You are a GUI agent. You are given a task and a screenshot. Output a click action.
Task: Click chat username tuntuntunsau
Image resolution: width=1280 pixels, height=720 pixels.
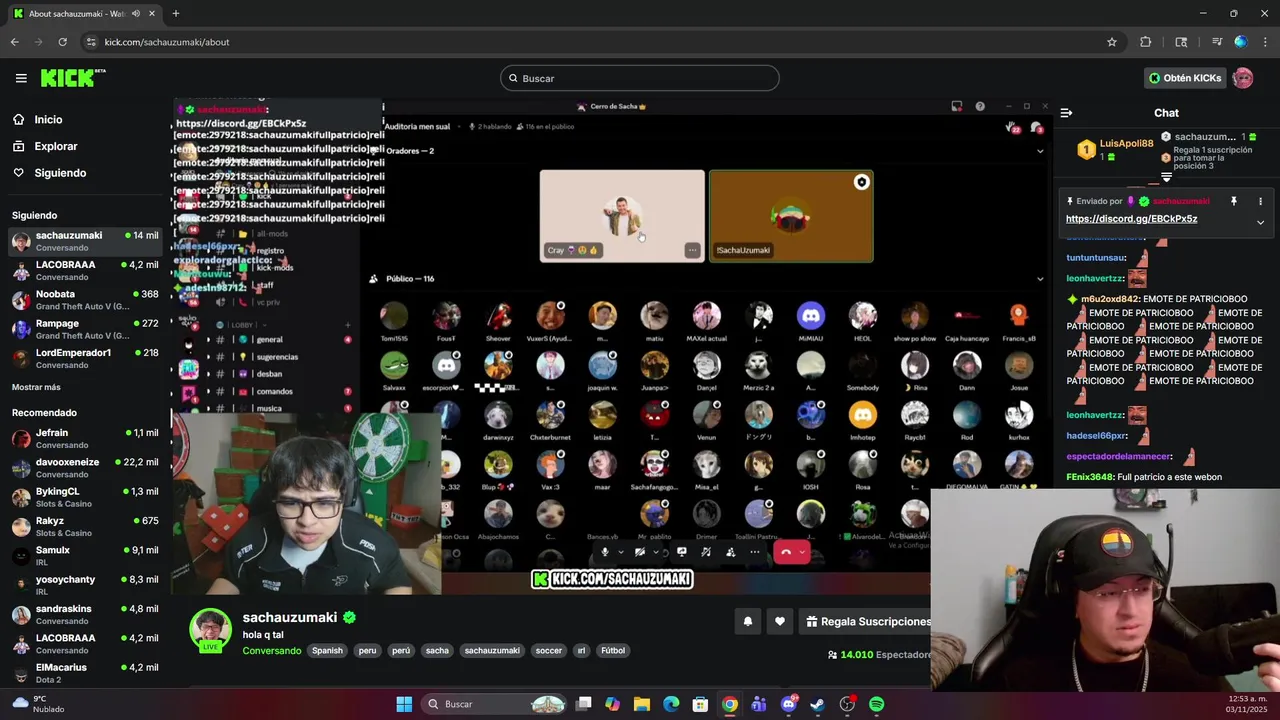[1096, 258]
